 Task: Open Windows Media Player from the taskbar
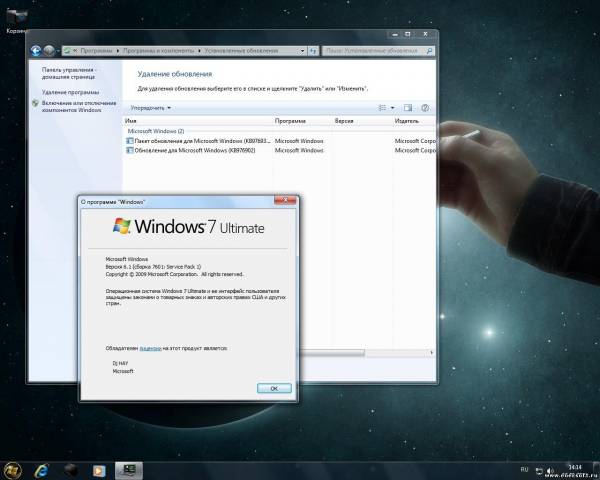click(99, 470)
